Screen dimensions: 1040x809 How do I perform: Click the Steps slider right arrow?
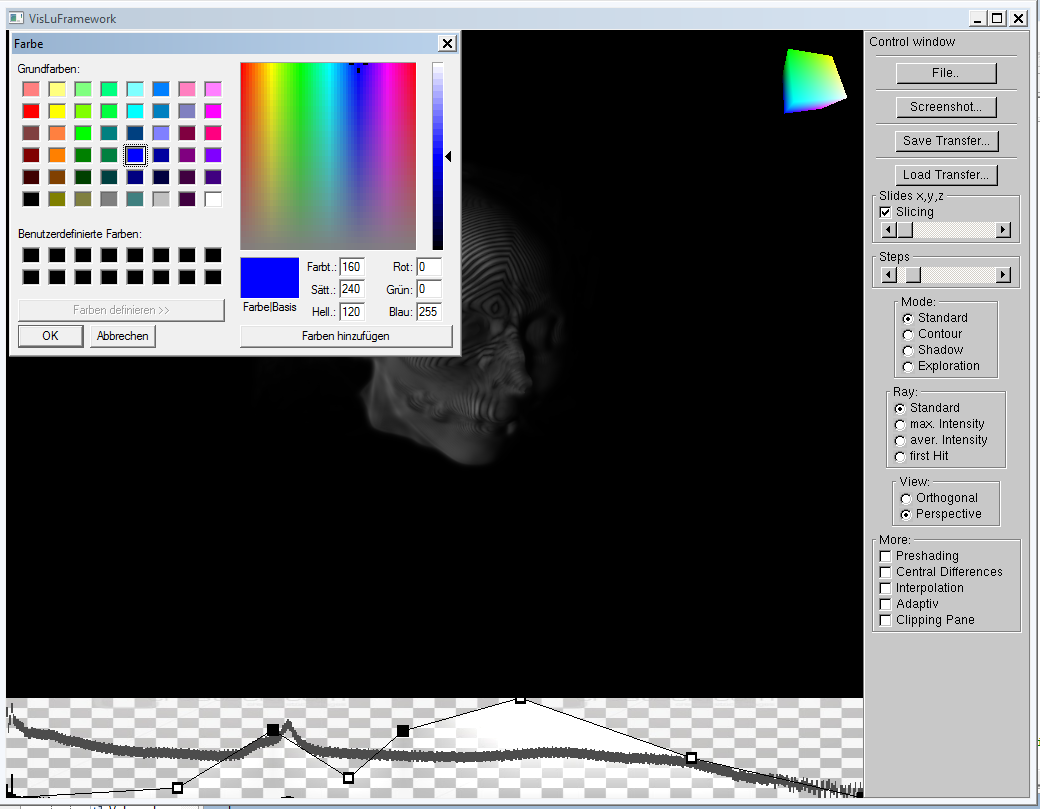click(x=1003, y=273)
